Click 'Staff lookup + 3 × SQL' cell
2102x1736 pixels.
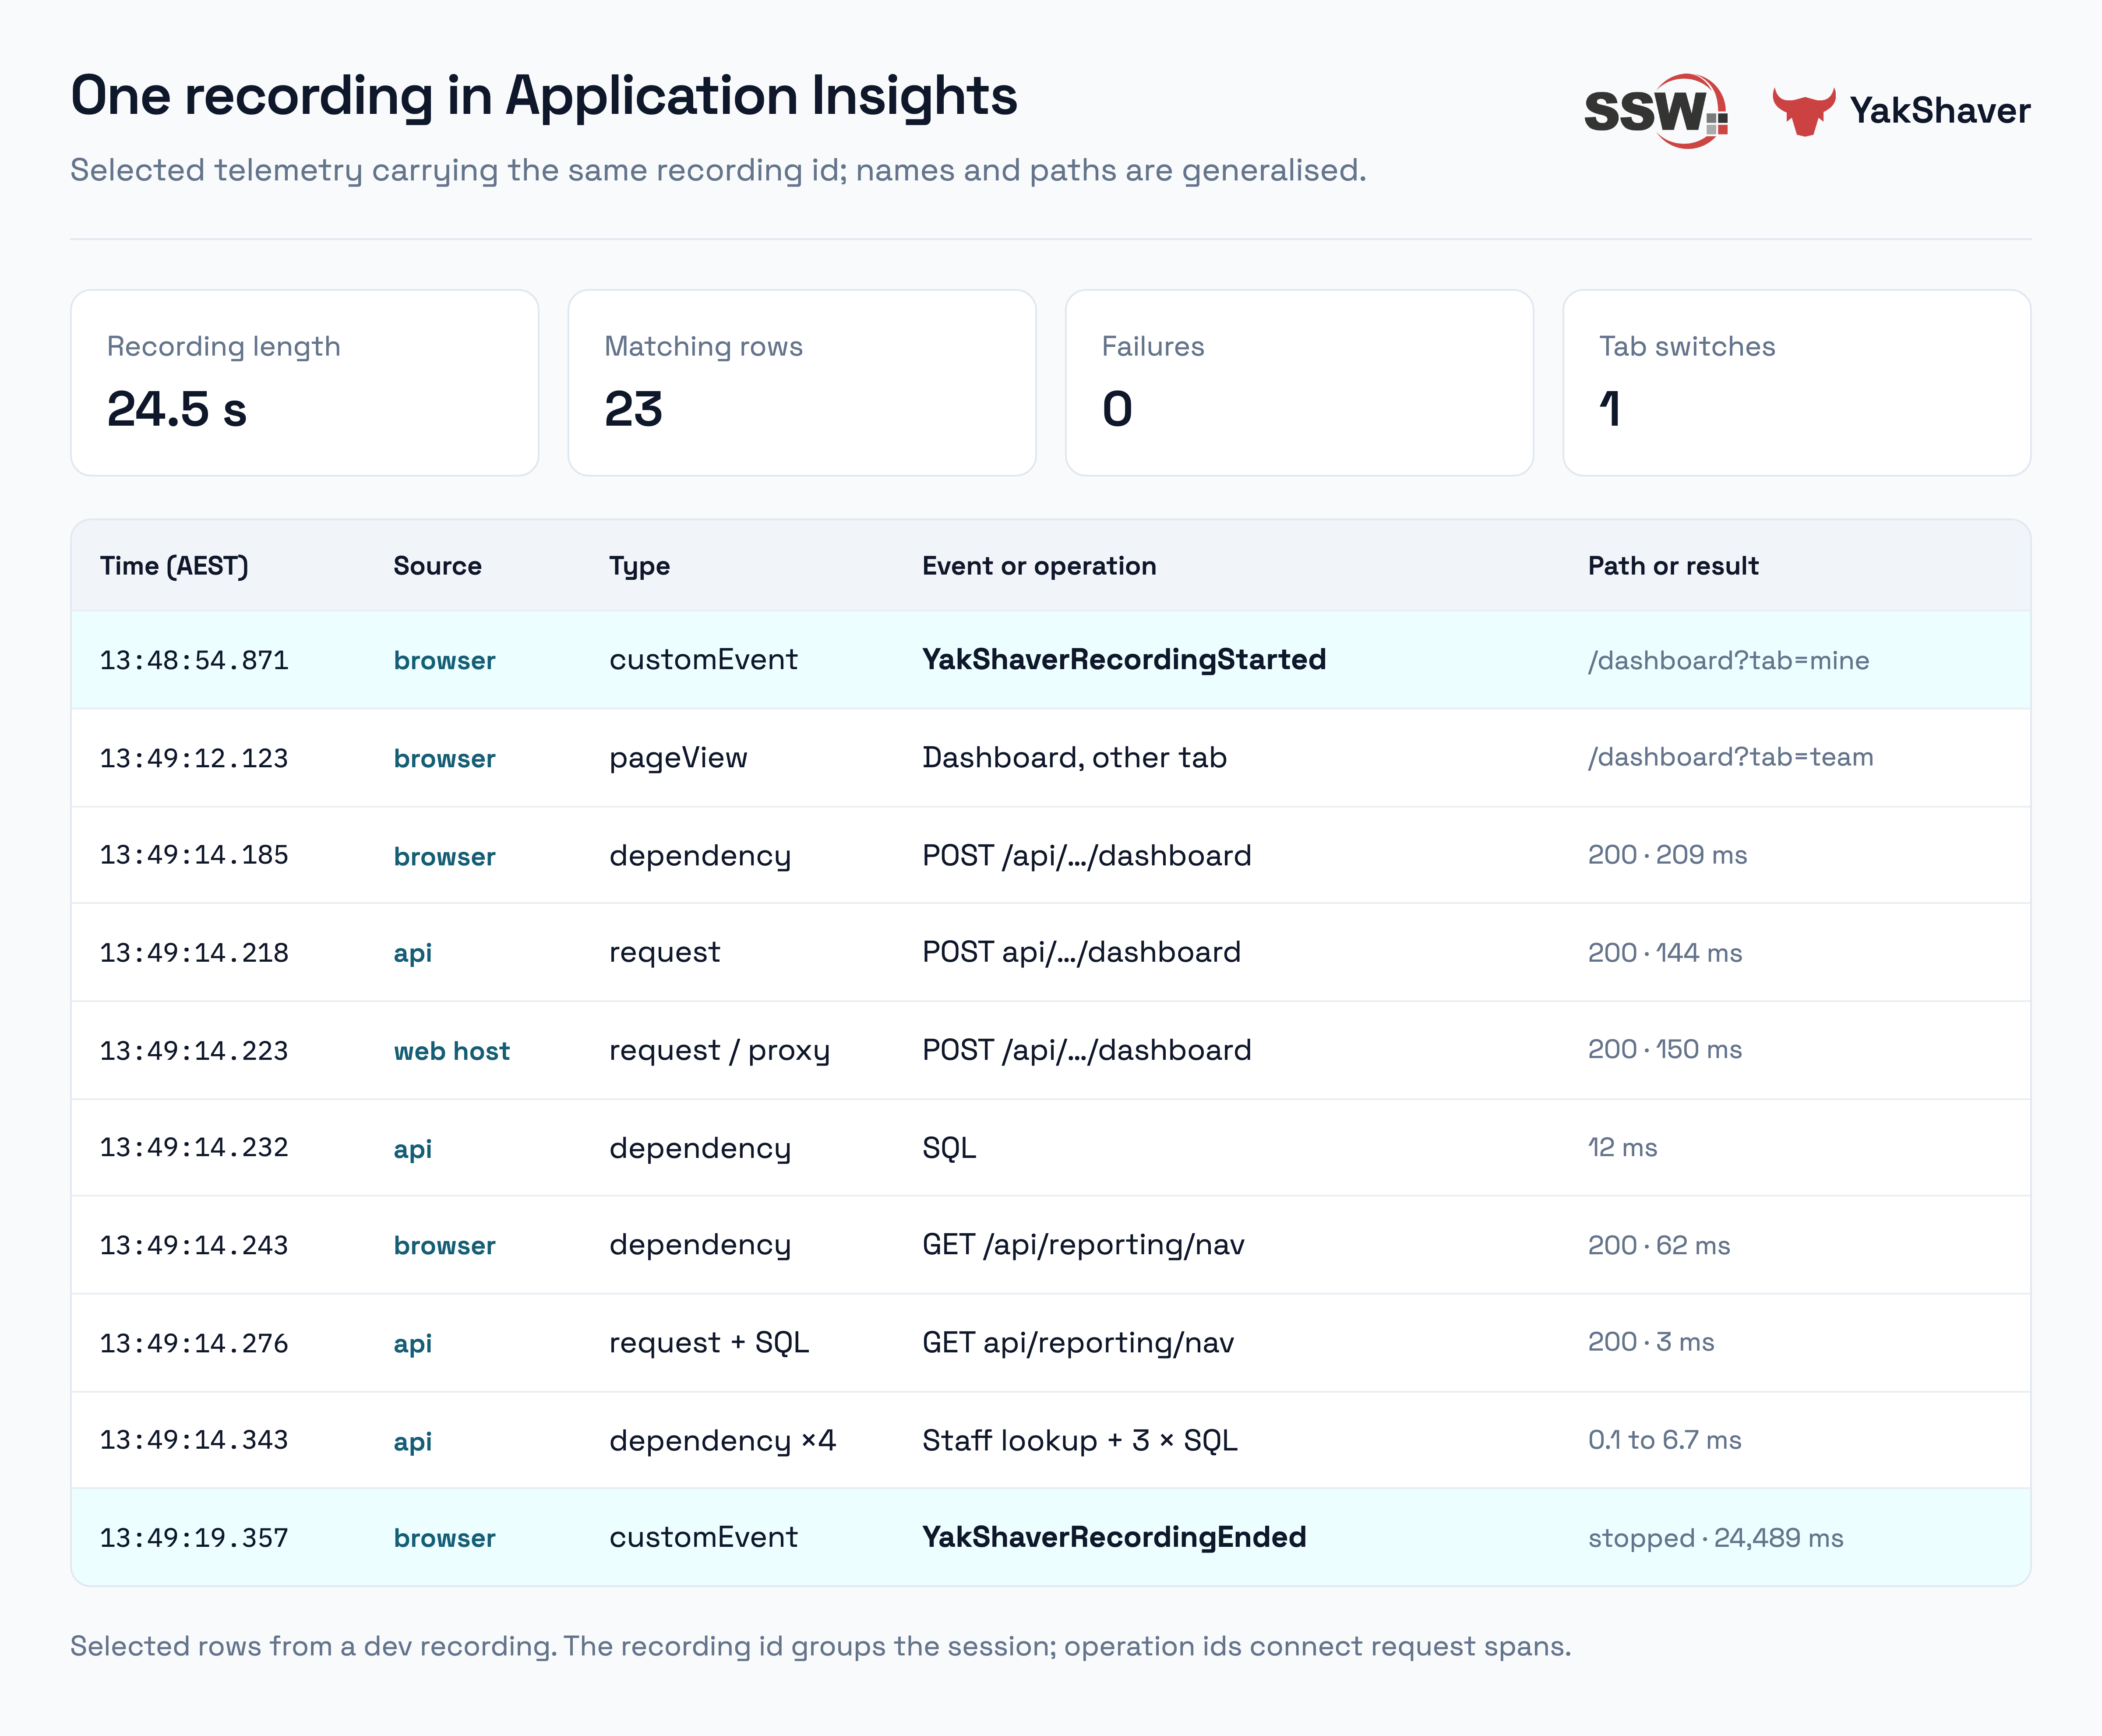(x=1080, y=1441)
